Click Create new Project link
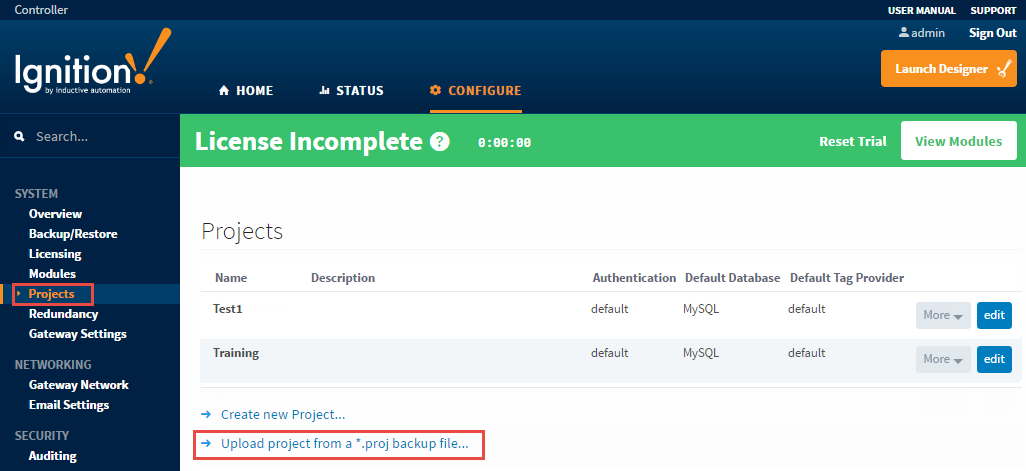Viewport: 1026px width, 471px height. 283,414
